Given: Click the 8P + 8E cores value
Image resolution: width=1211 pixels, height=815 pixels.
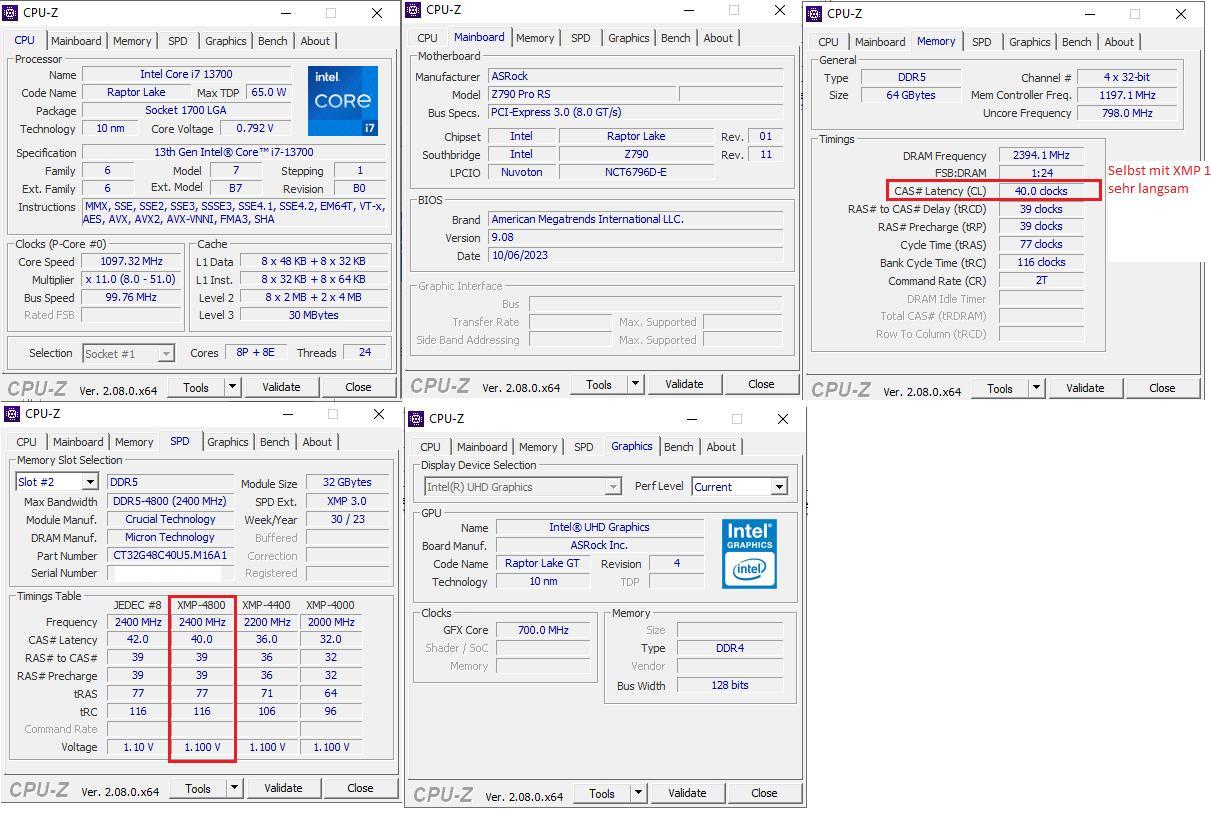Looking at the screenshot, I should pos(255,353).
